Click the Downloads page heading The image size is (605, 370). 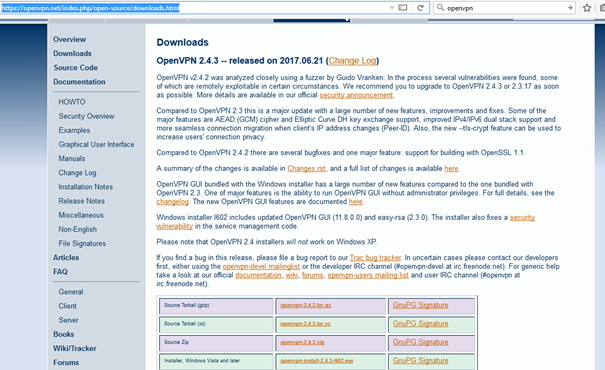tap(183, 42)
